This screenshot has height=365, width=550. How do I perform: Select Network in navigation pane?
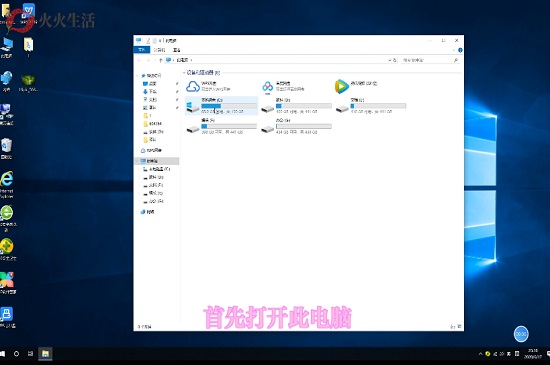point(147,212)
